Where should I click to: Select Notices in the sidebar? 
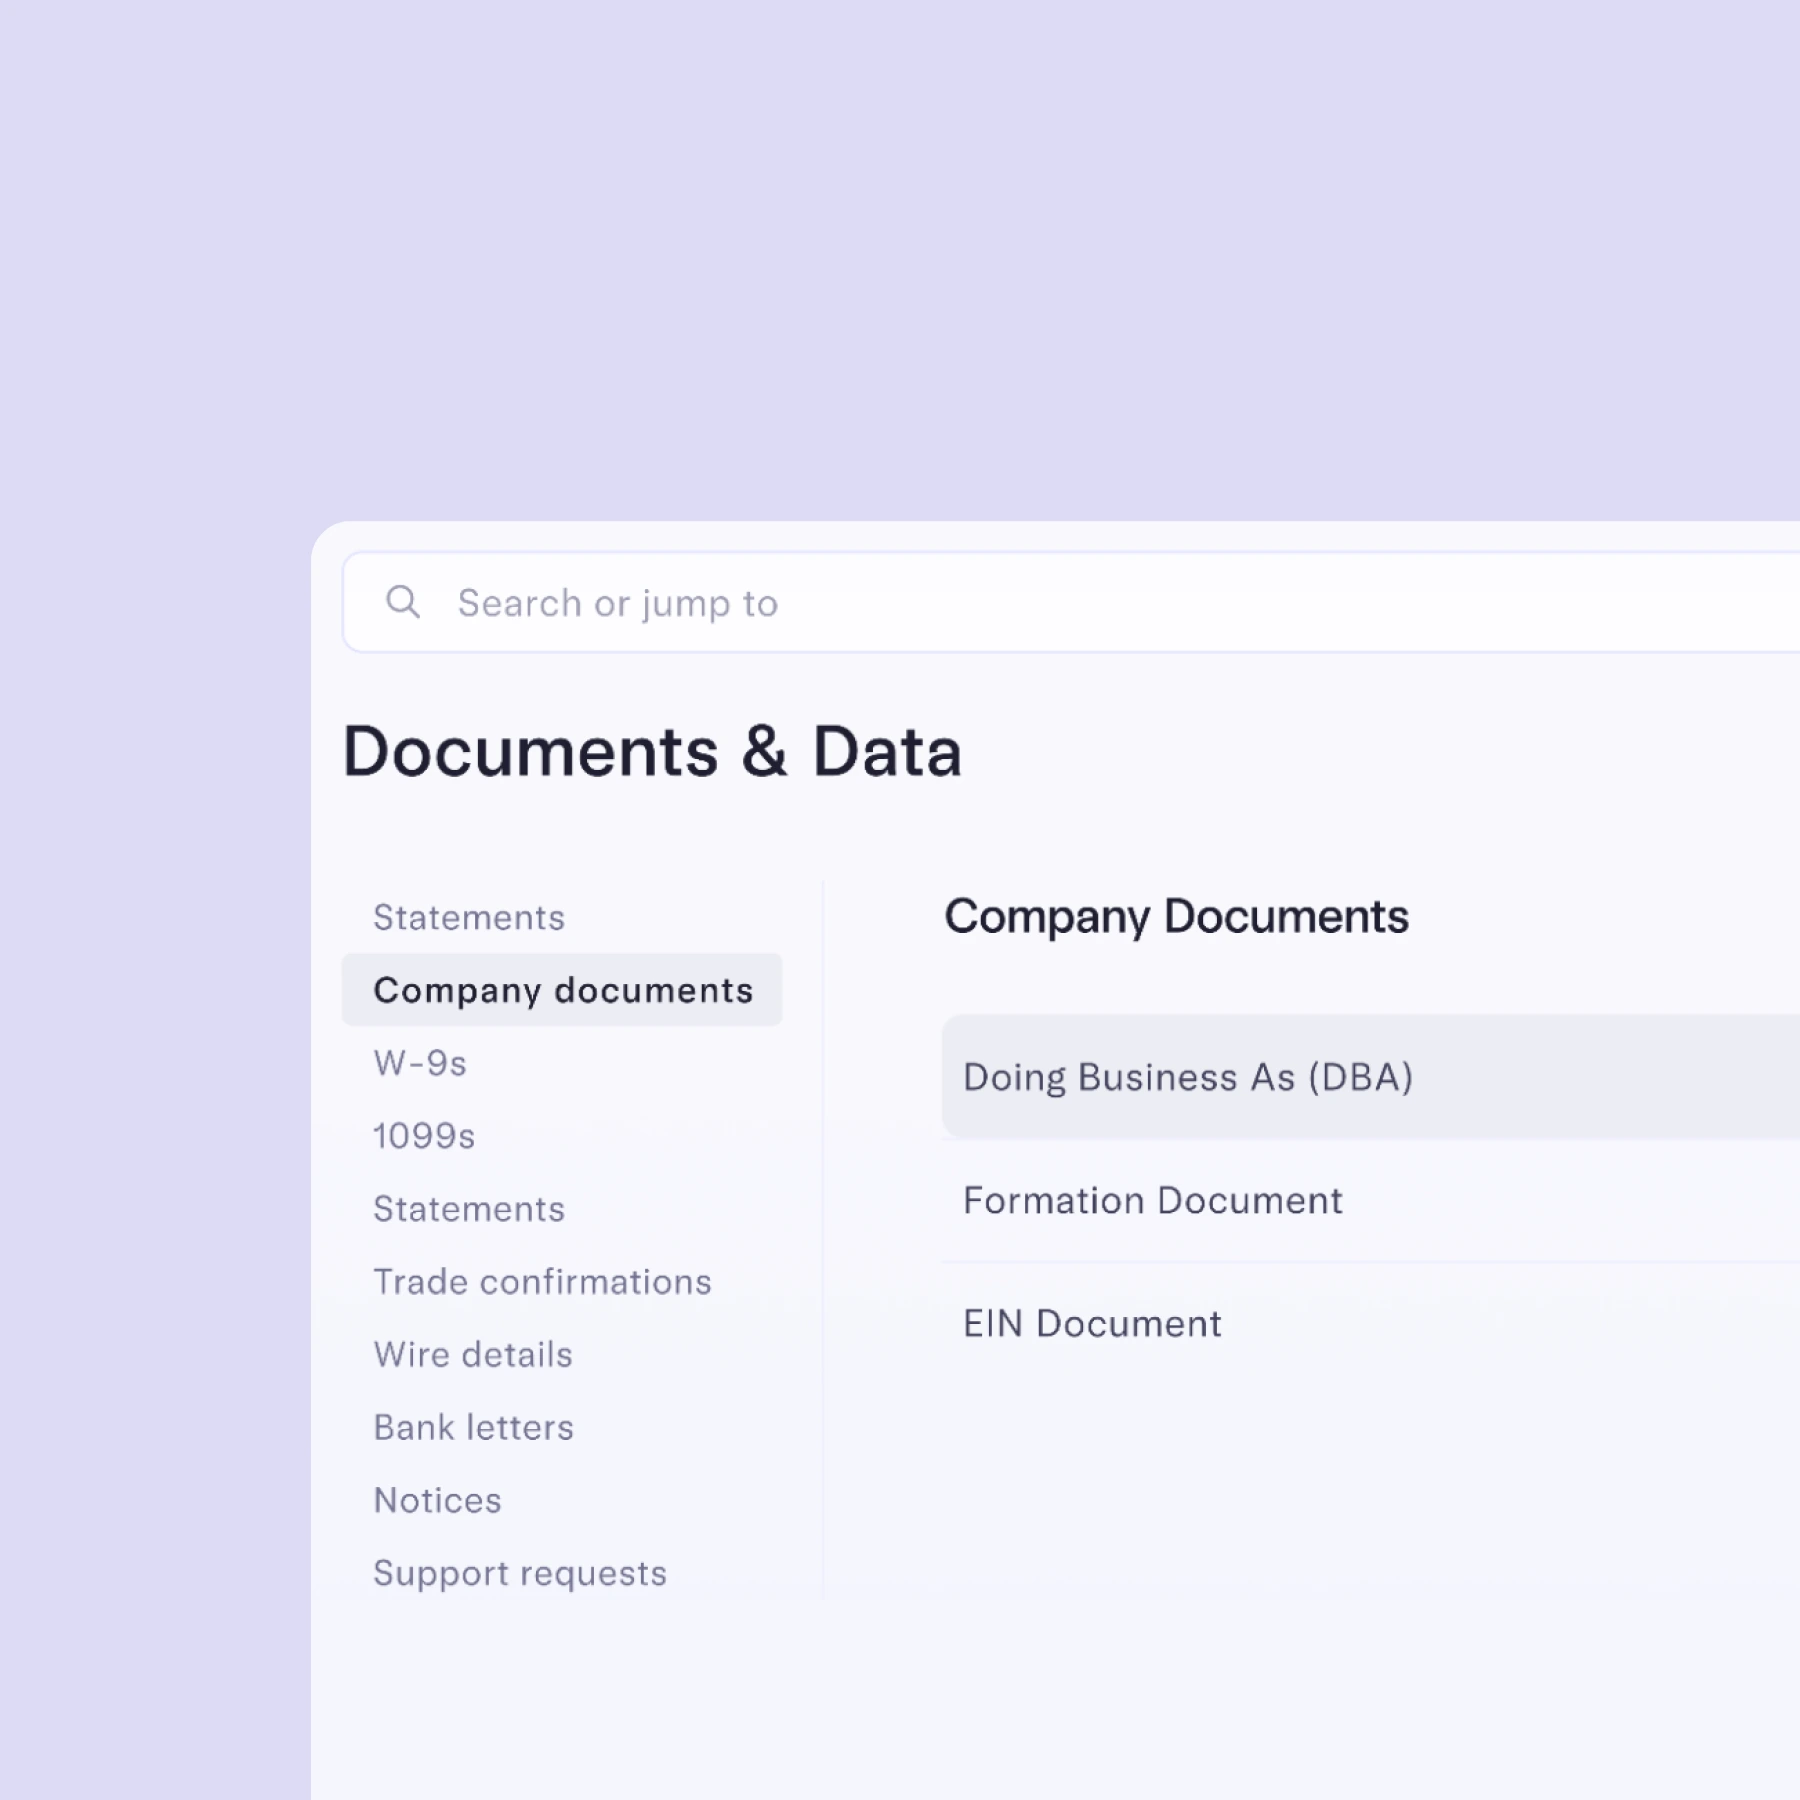(437, 1500)
